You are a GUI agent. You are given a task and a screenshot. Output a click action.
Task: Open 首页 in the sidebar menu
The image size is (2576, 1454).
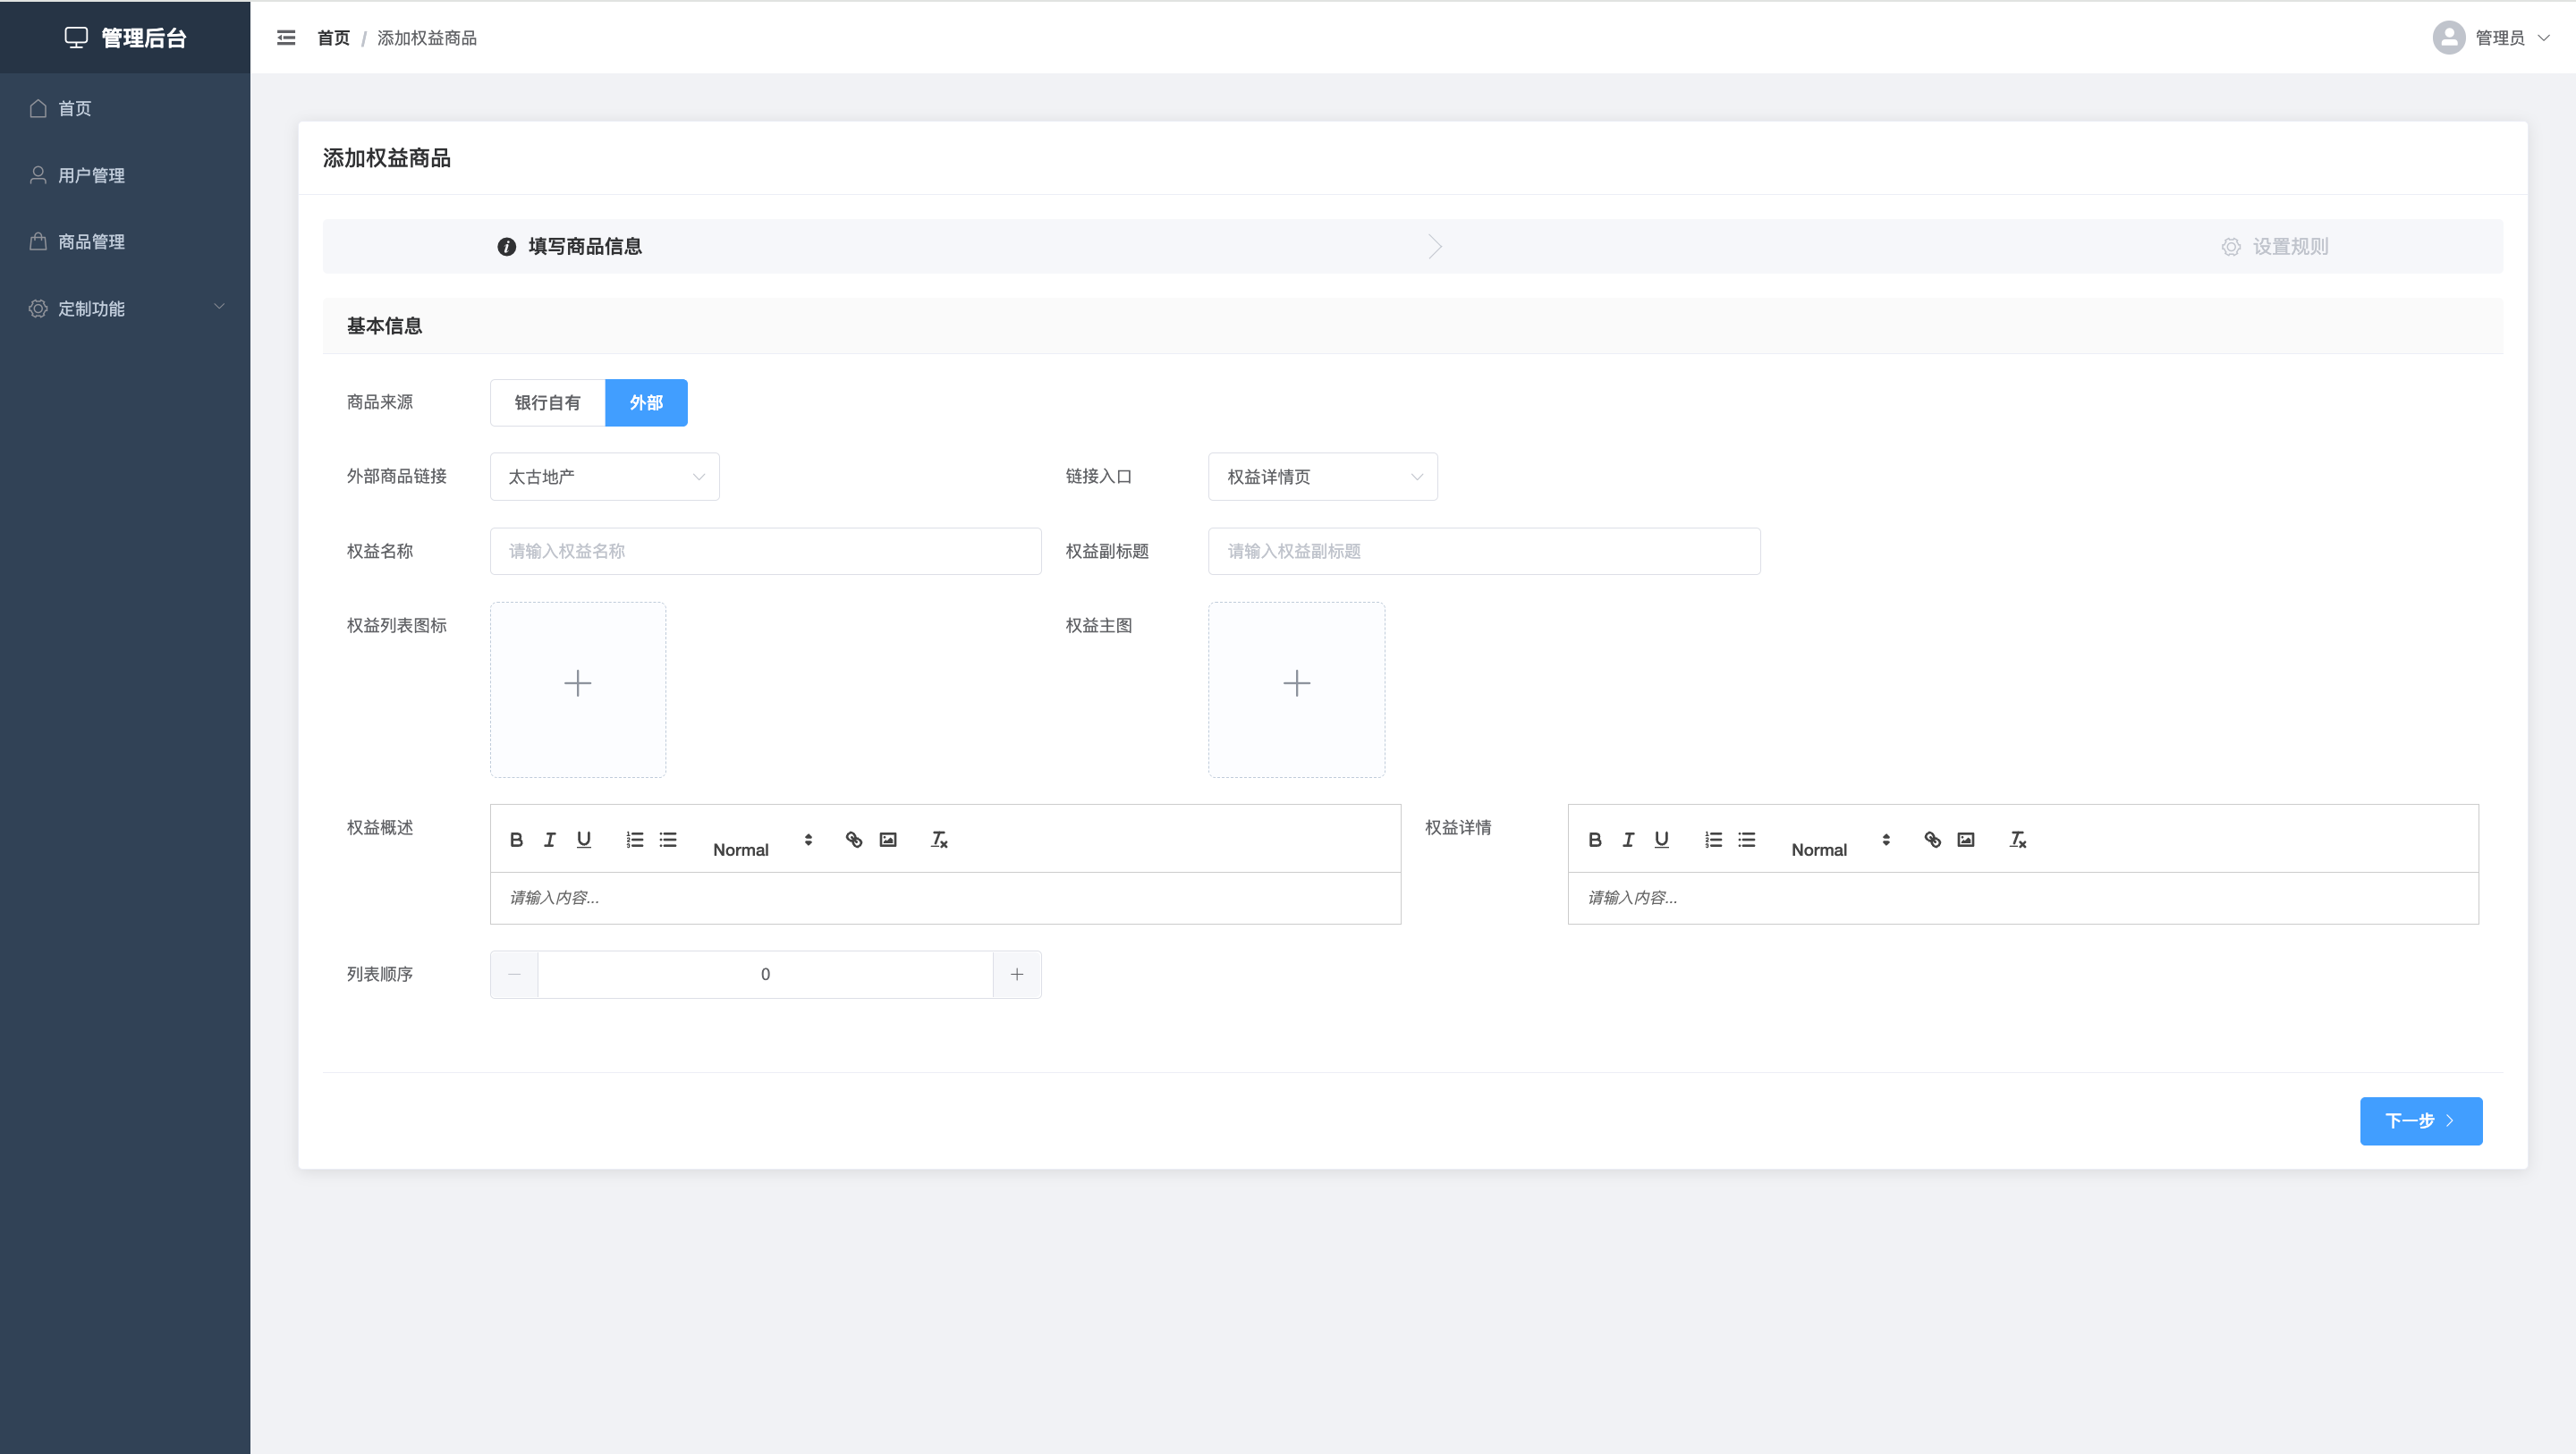pos(125,108)
